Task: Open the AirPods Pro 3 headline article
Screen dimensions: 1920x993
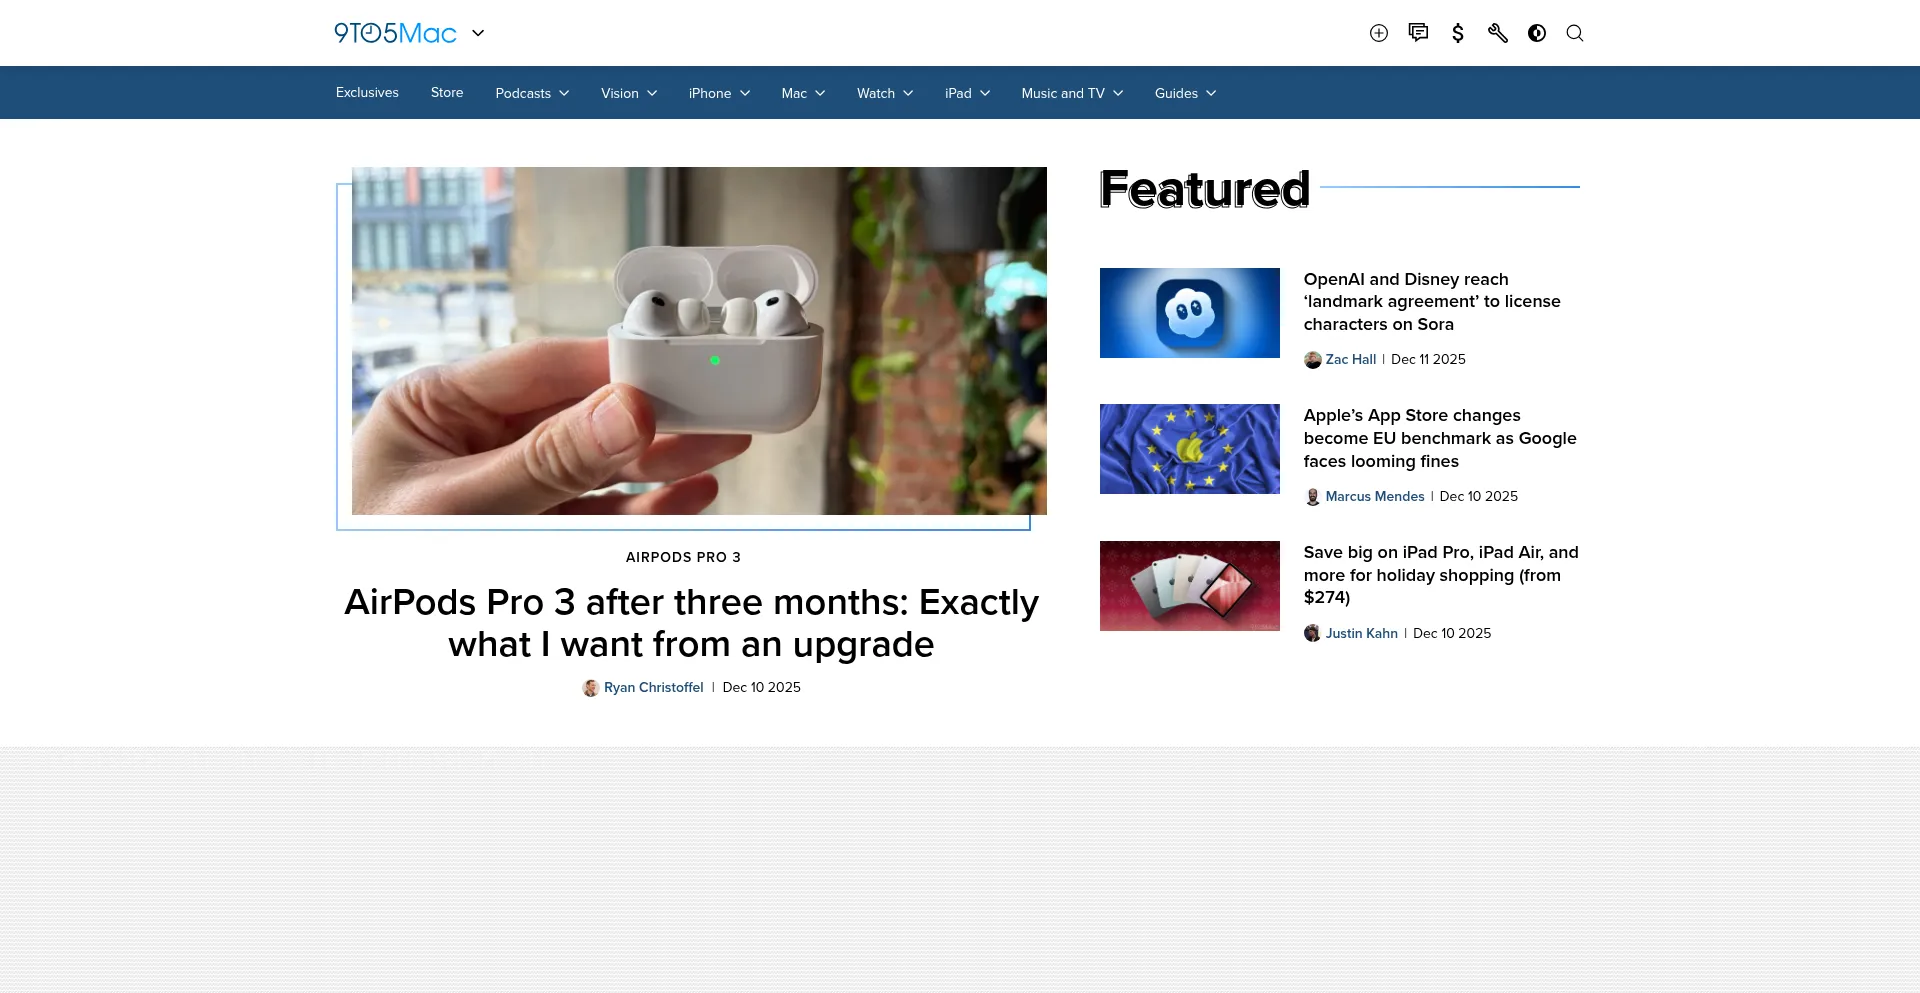Action: click(x=691, y=623)
